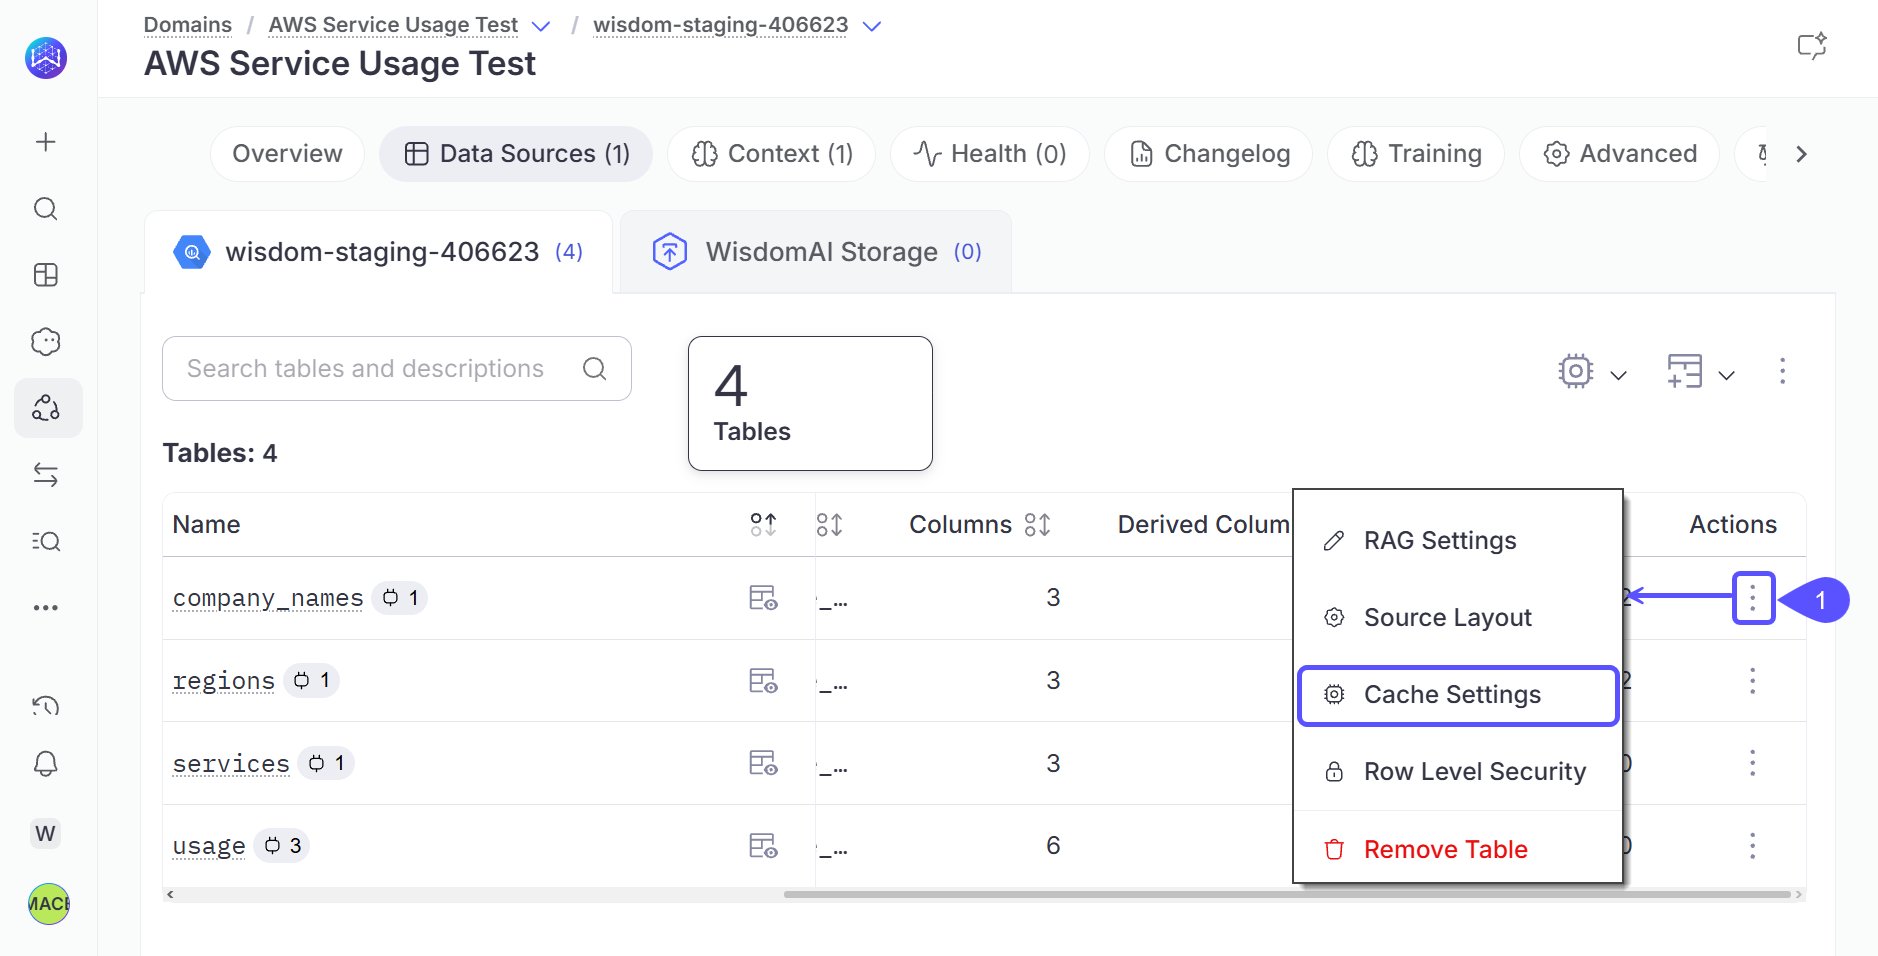1878x956 pixels.
Task: Go to Domains in the breadcrumb
Action: click(x=188, y=25)
